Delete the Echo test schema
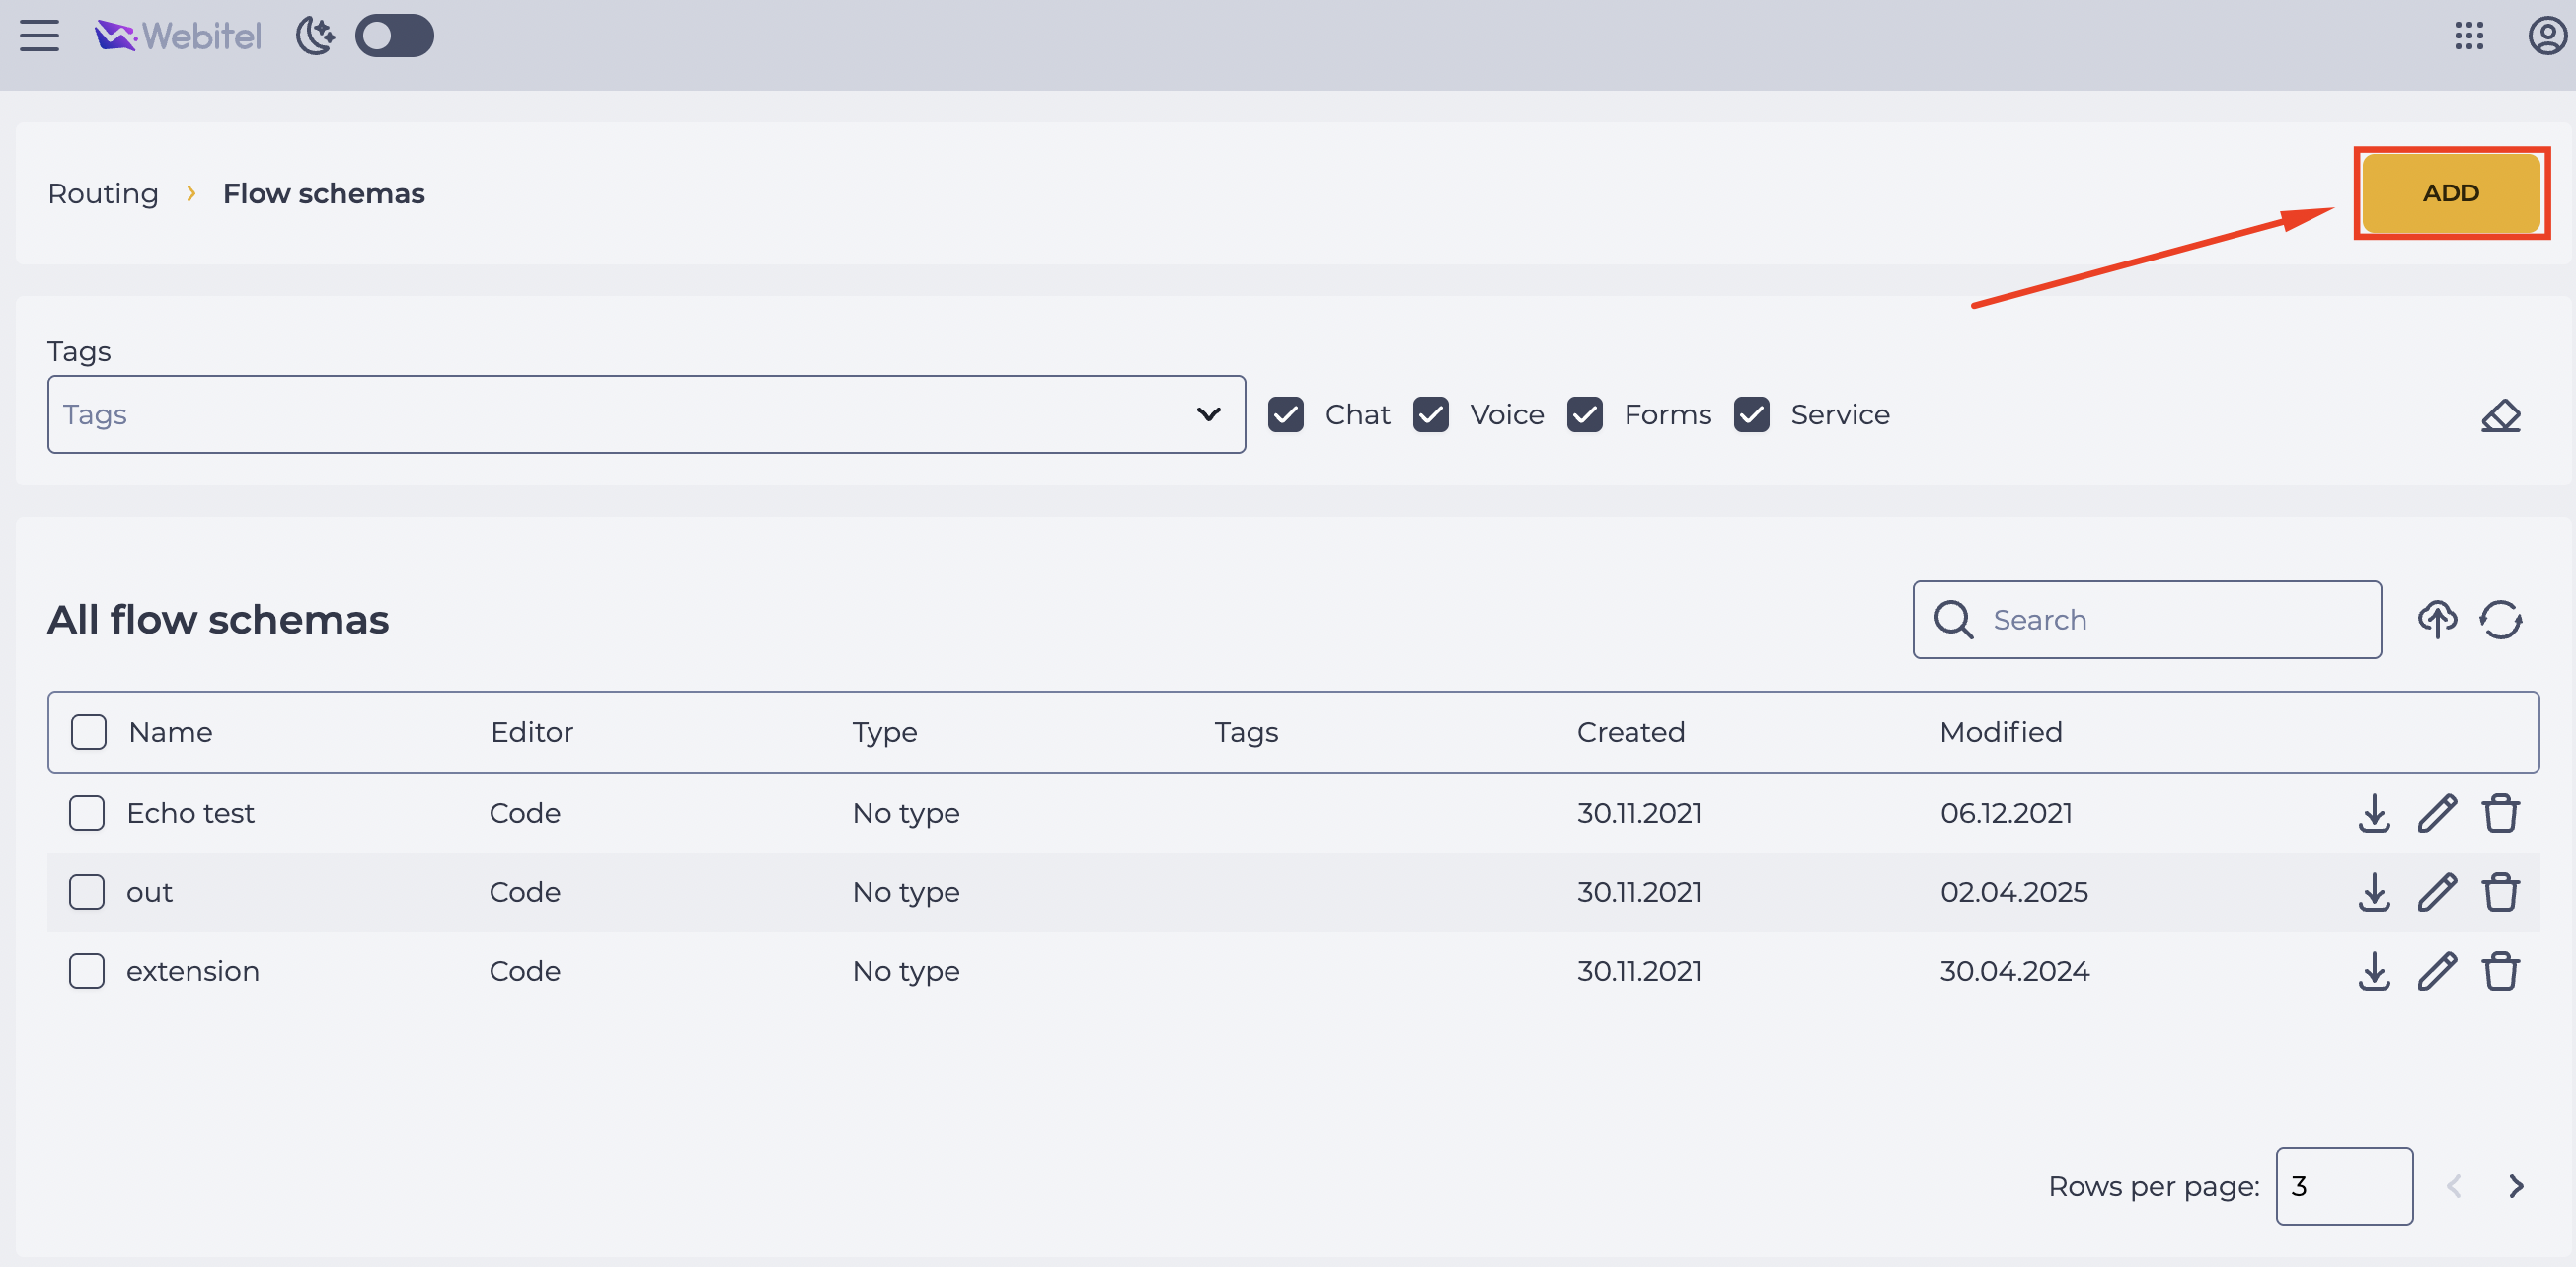 2500,813
